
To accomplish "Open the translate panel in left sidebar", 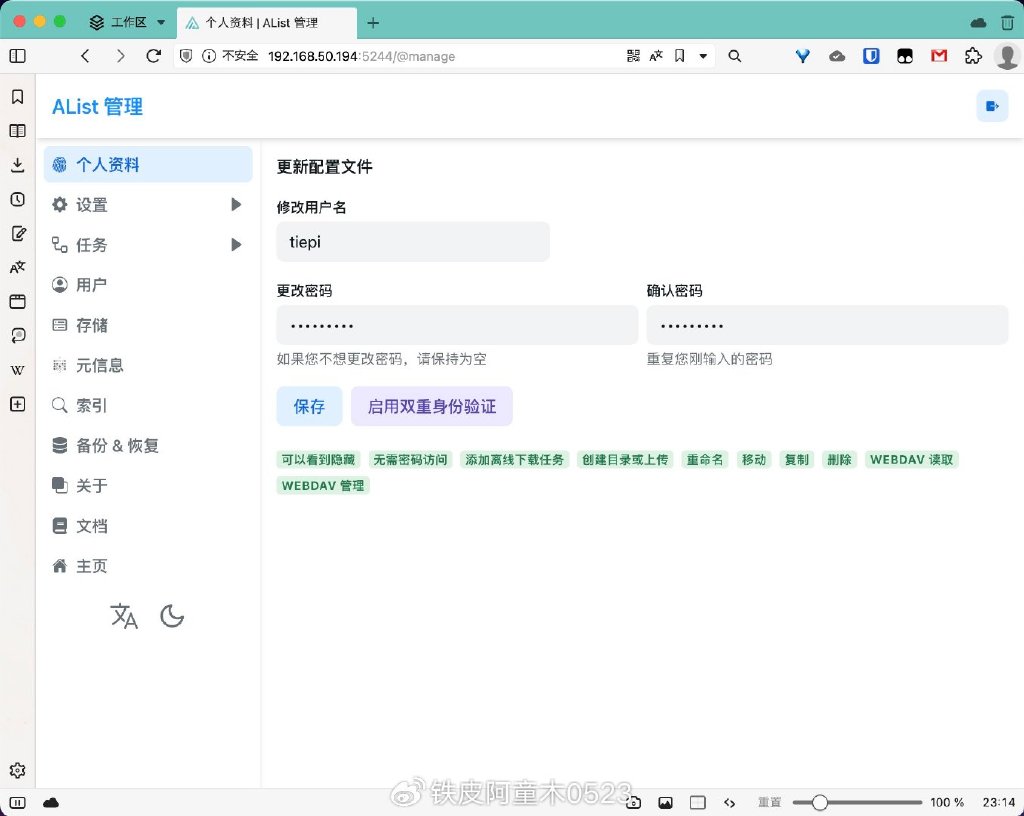I will (18, 267).
